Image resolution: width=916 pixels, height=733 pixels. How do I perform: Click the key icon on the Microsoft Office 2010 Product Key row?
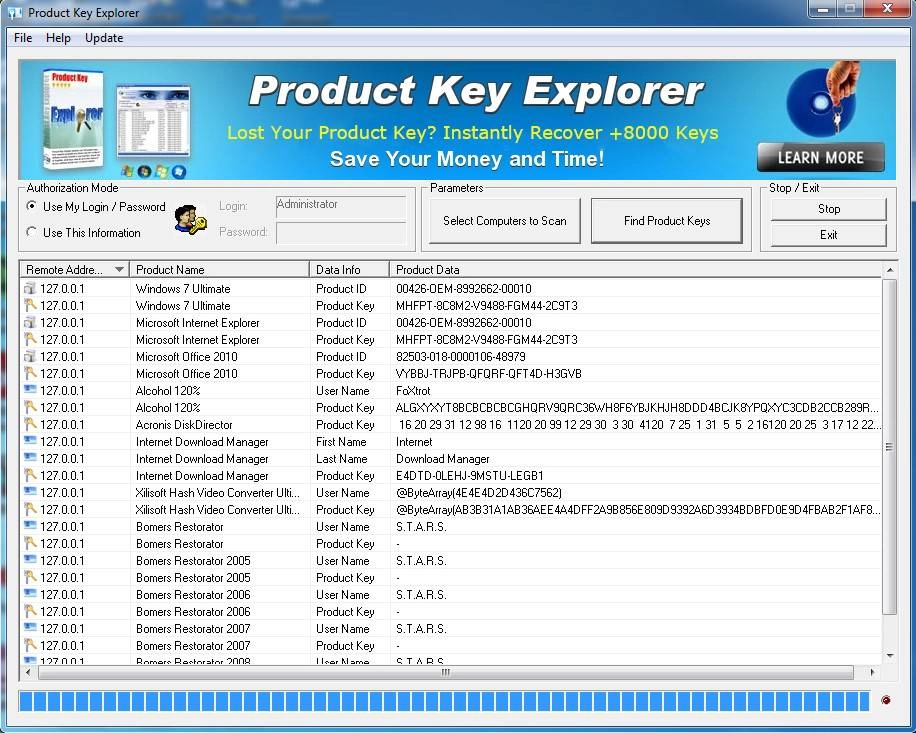[x=30, y=373]
